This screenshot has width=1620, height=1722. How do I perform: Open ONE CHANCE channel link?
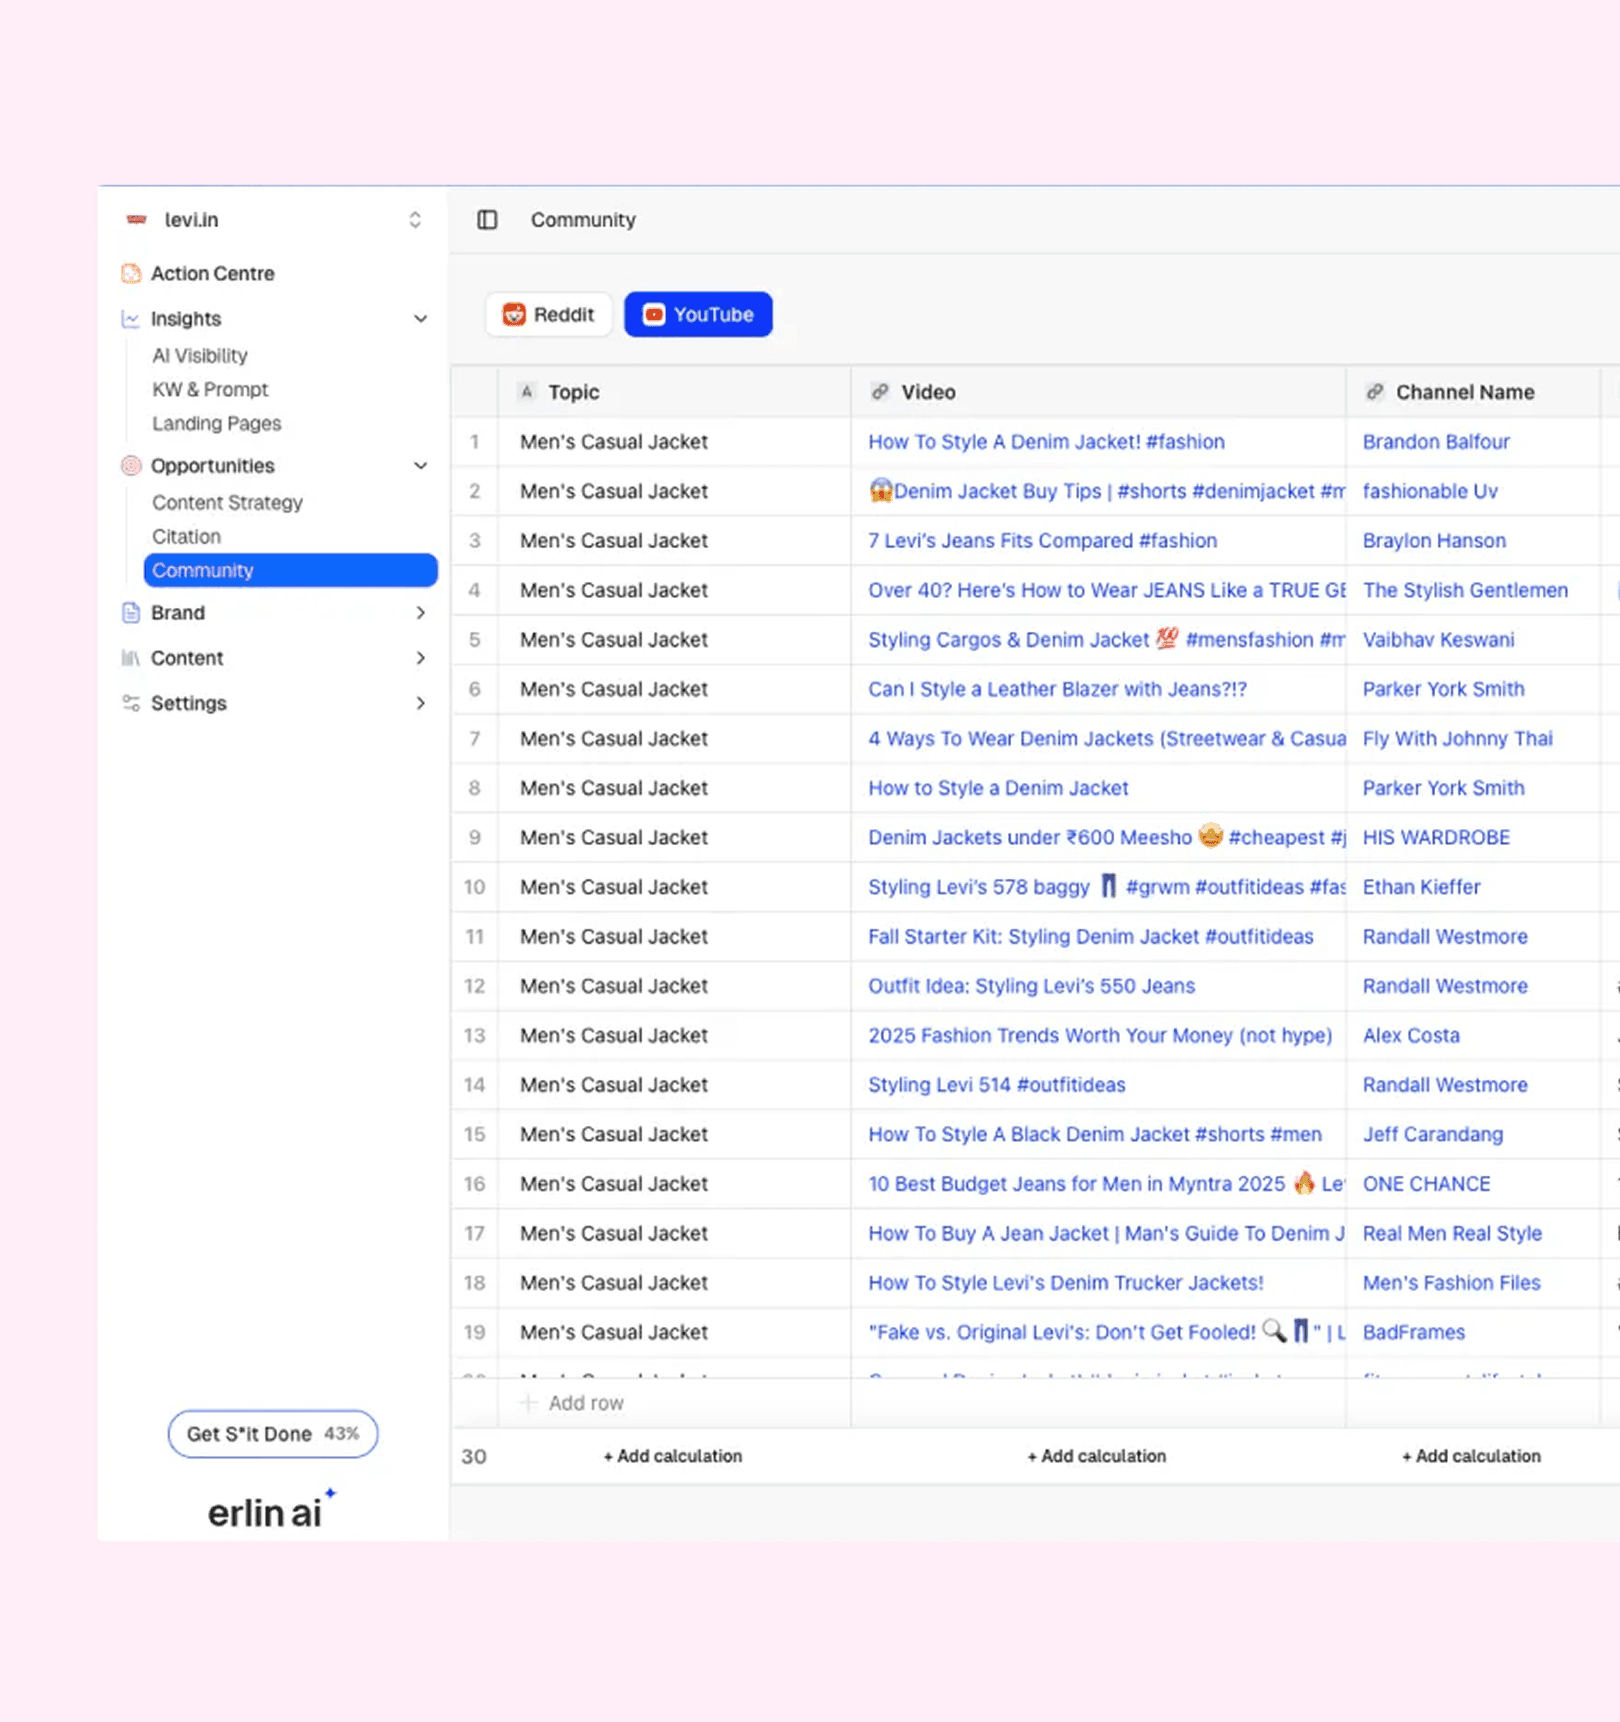(x=1426, y=1184)
